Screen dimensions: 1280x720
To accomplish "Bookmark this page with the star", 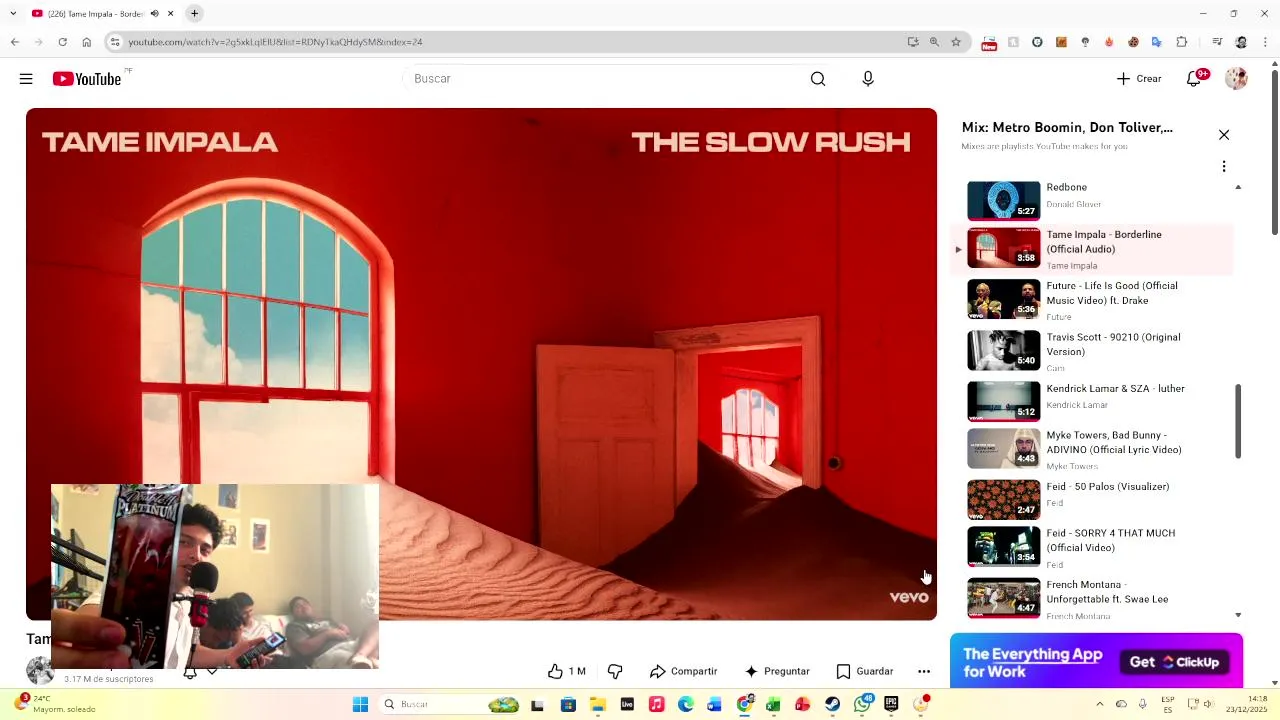I will [956, 42].
